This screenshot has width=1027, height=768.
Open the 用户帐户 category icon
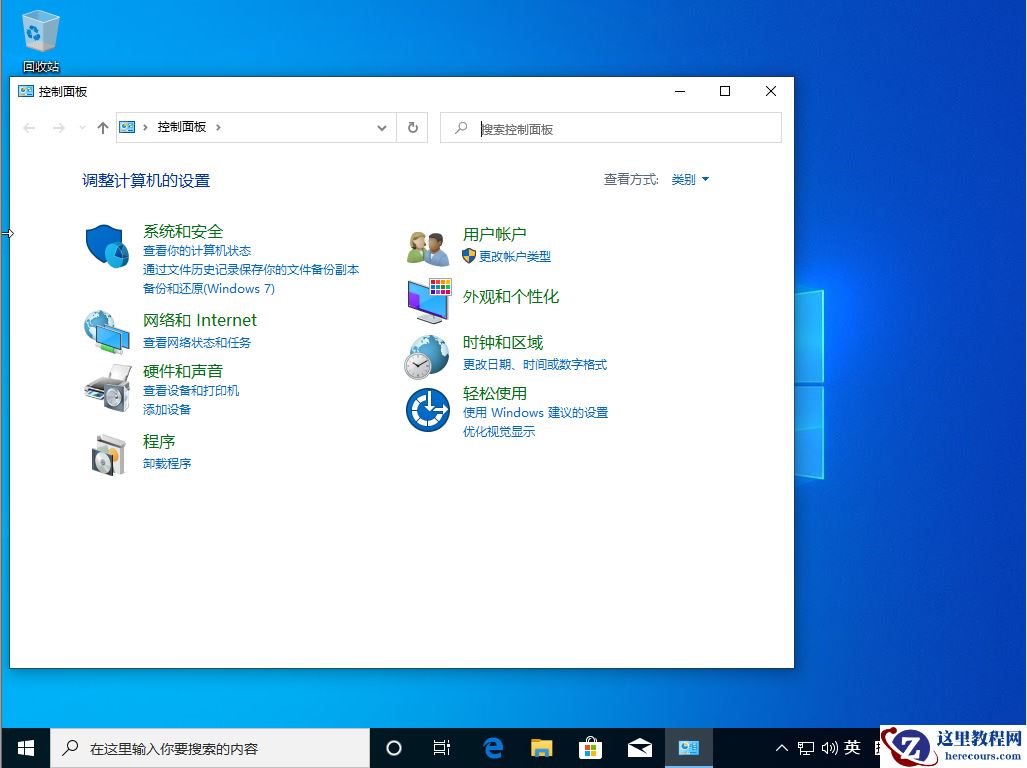point(427,245)
